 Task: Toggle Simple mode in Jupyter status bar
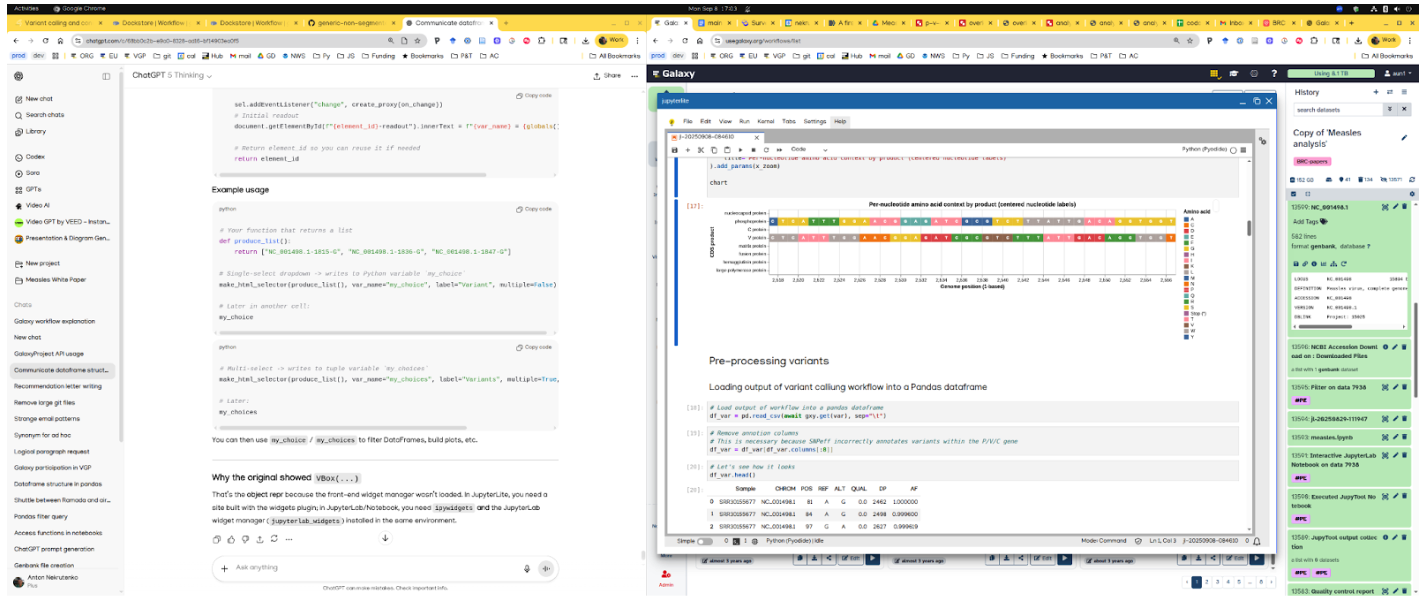pos(704,540)
